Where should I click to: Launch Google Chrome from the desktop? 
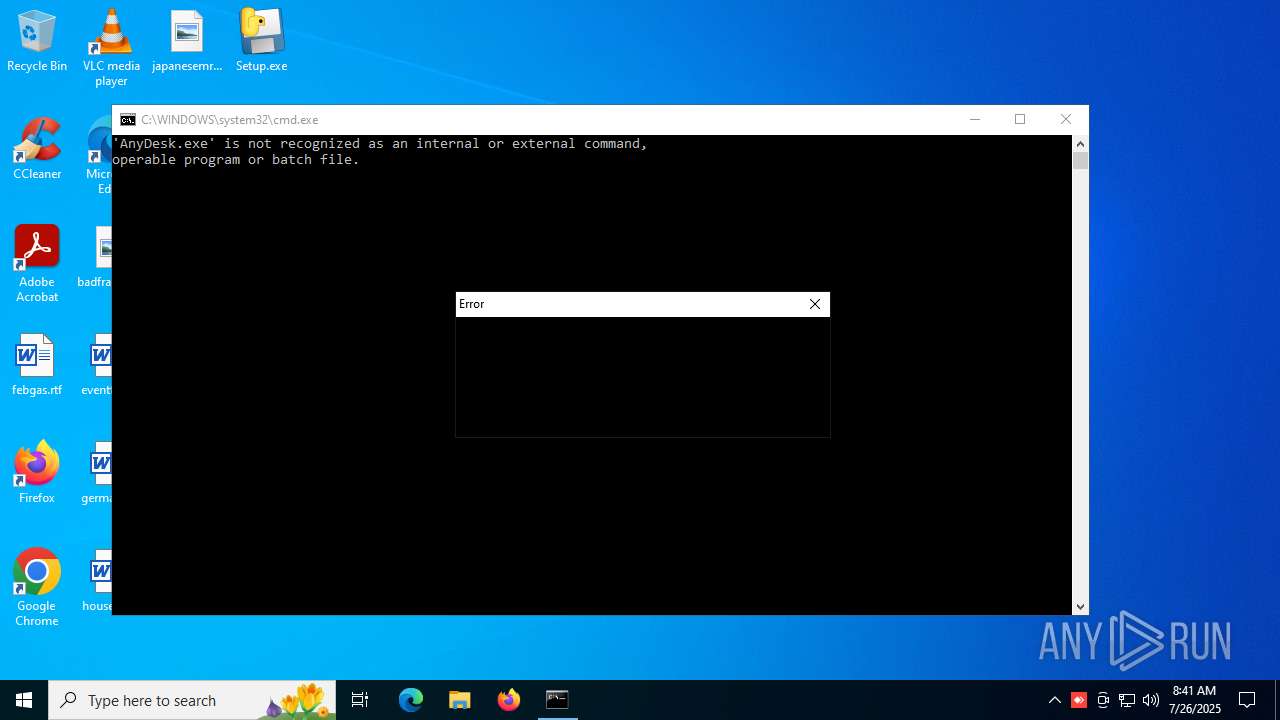tap(37, 588)
